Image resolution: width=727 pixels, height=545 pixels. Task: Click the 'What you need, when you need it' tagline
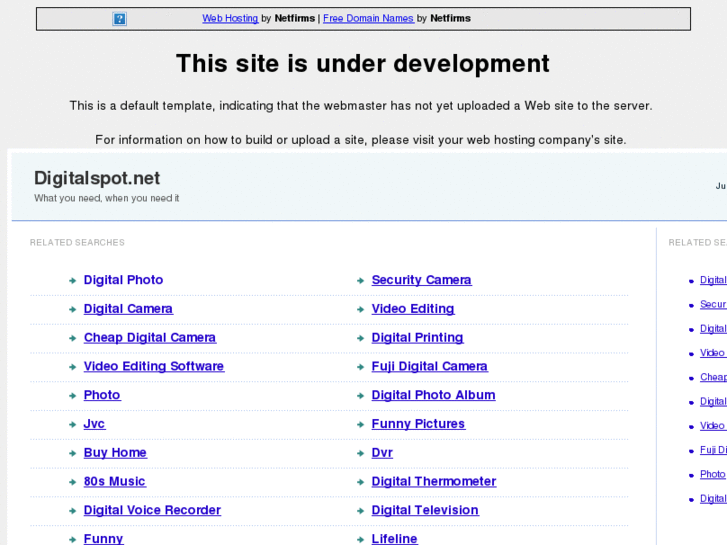point(107,198)
